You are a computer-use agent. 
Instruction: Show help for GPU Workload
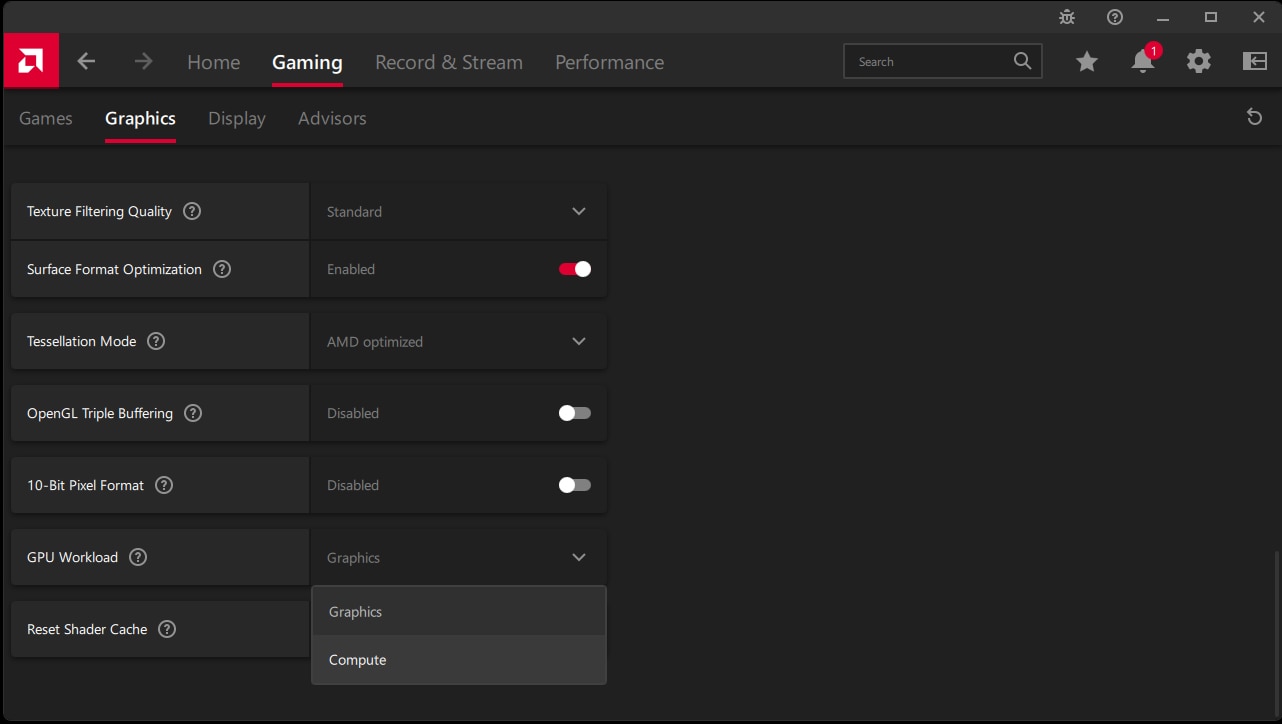(138, 557)
